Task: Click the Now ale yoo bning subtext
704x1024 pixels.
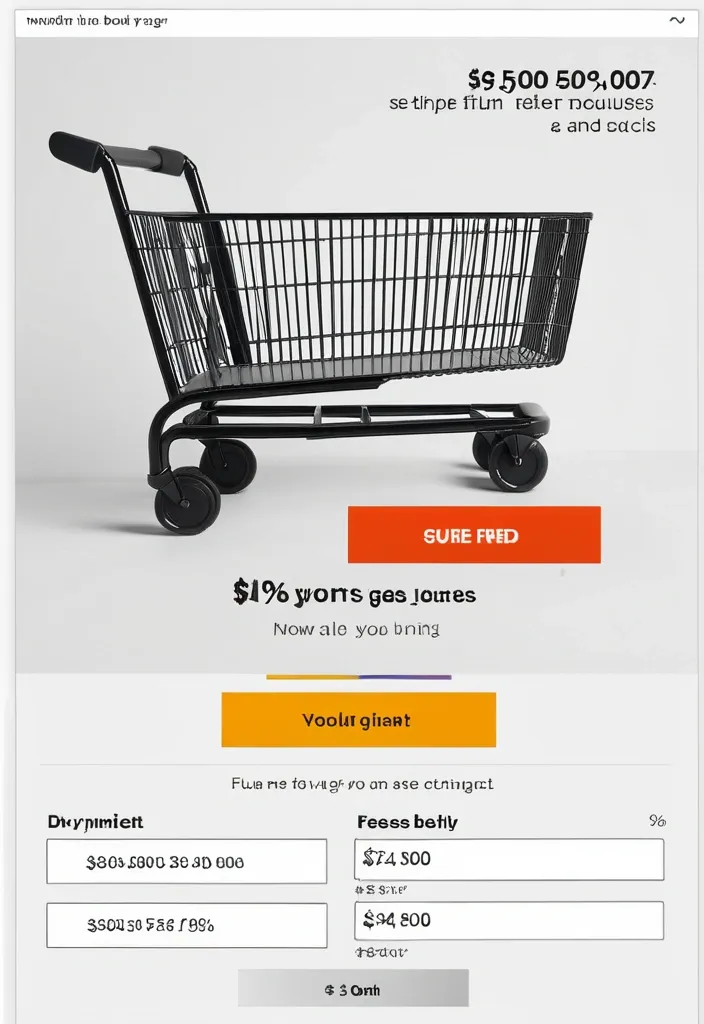Action: click(356, 630)
